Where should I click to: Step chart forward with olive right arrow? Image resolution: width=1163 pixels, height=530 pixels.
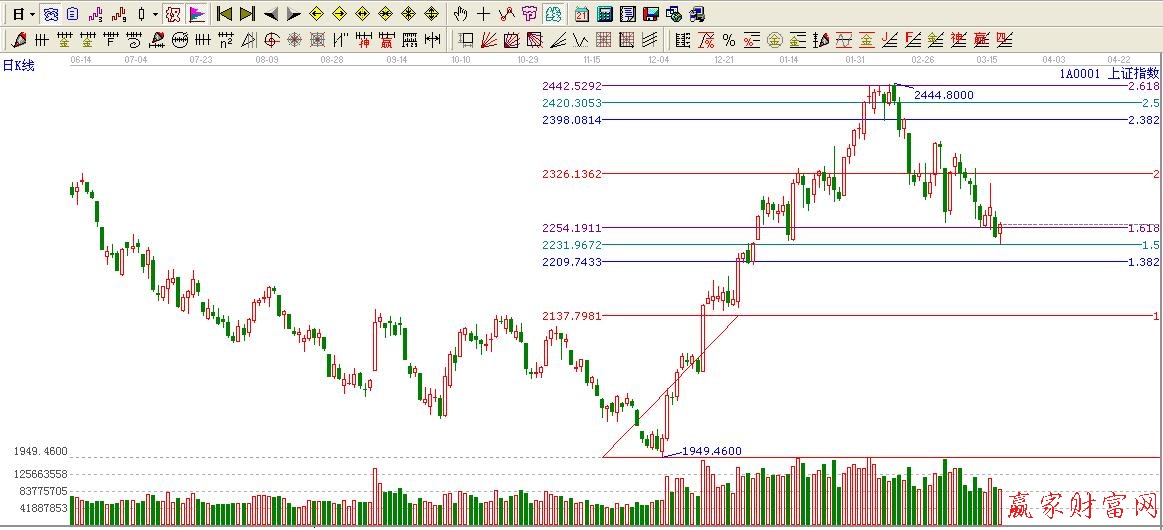294,14
